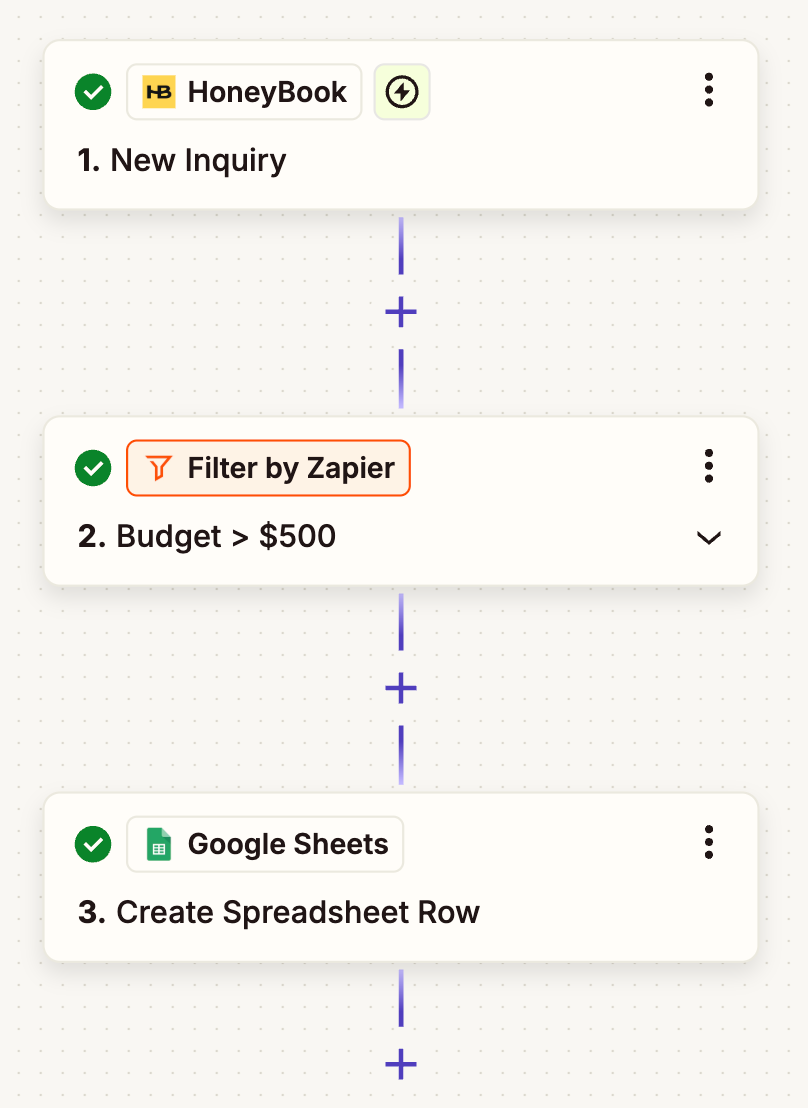Open the 1. New Inquiry step
This screenshot has height=1108, width=808.
click(182, 160)
